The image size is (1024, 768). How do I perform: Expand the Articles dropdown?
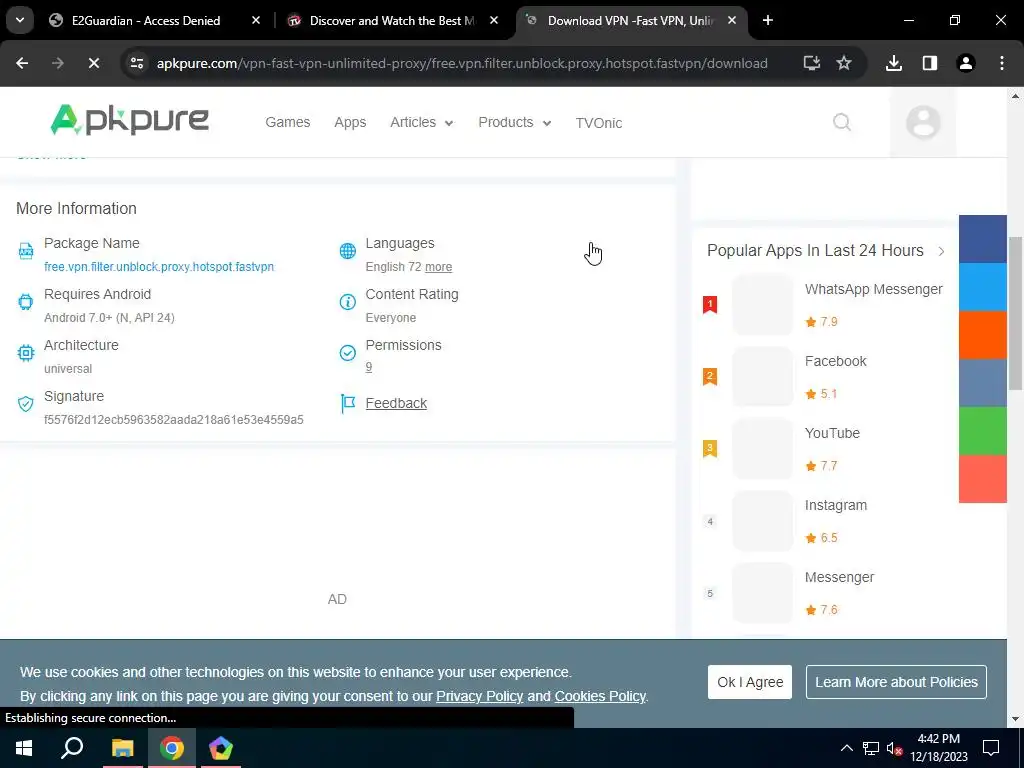click(x=421, y=122)
